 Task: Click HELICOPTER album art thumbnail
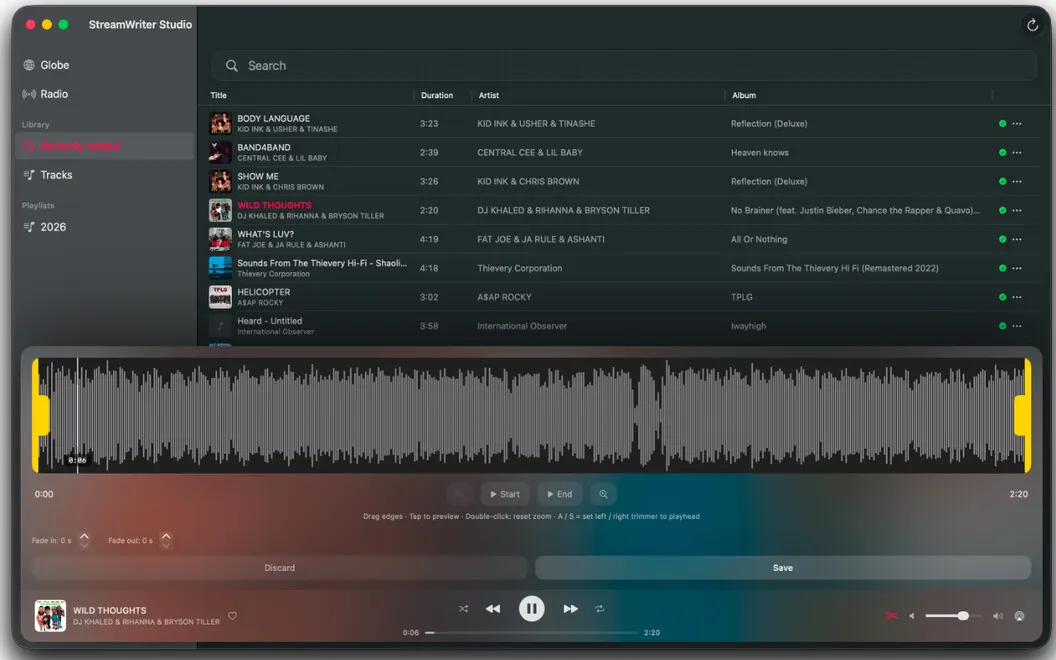click(x=220, y=297)
